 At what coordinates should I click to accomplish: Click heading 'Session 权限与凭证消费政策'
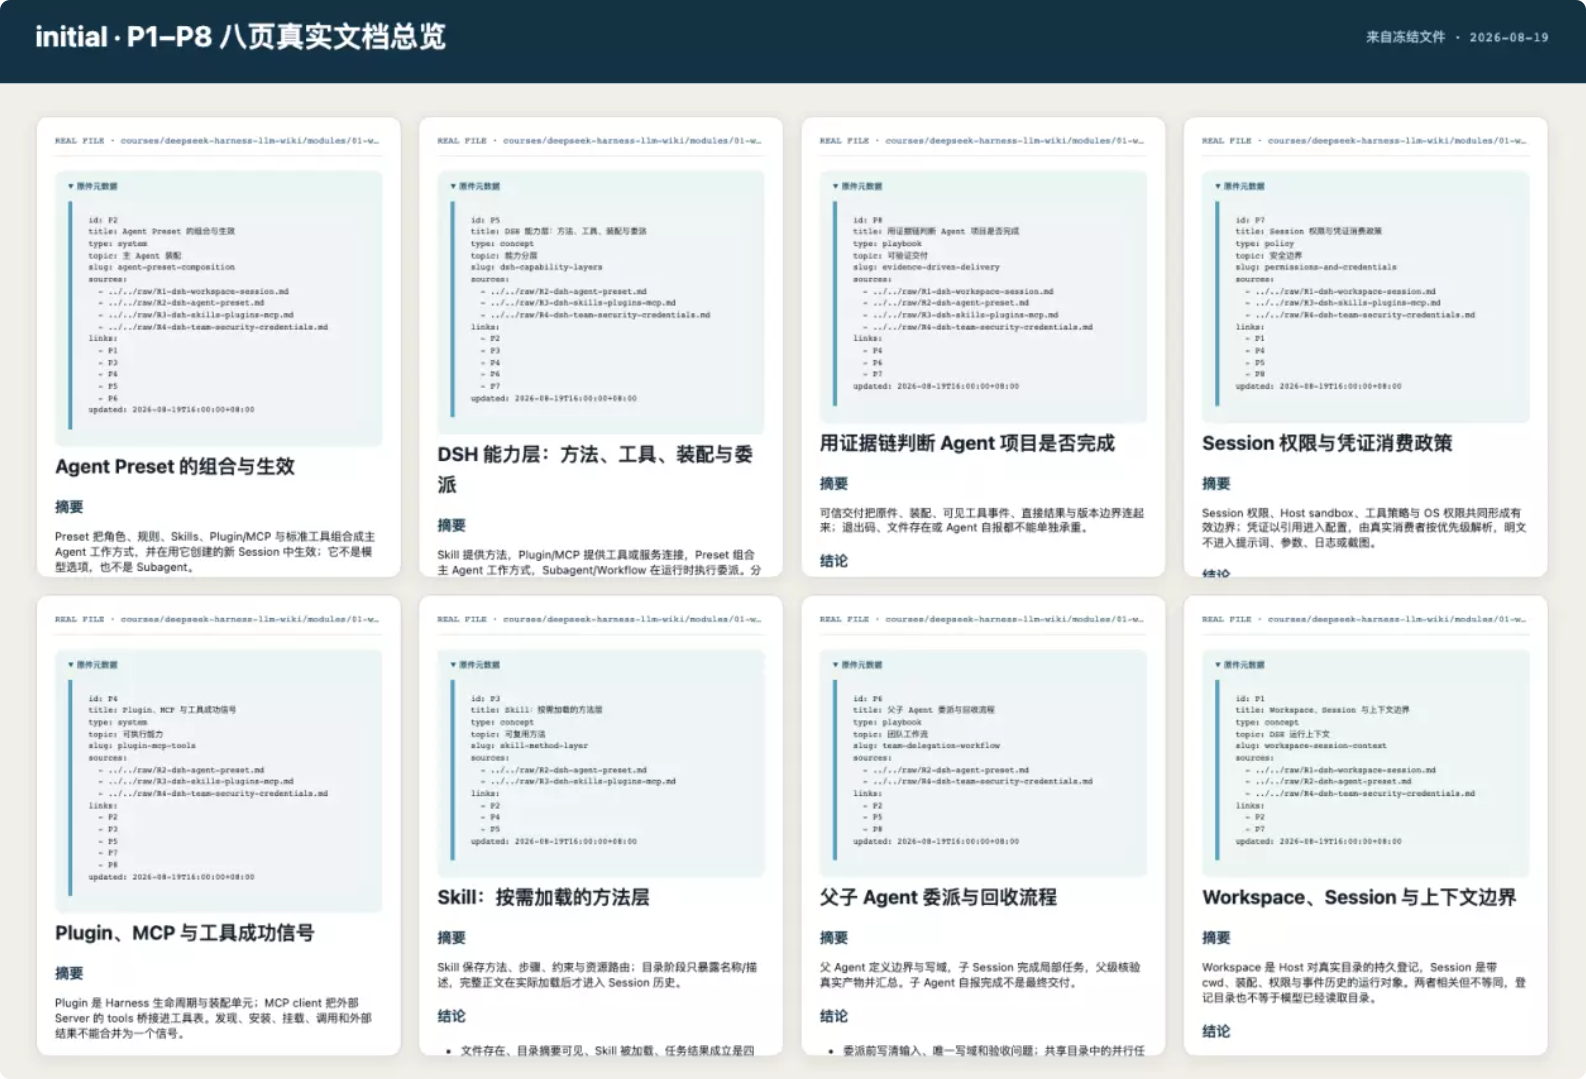coord(1327,443)
